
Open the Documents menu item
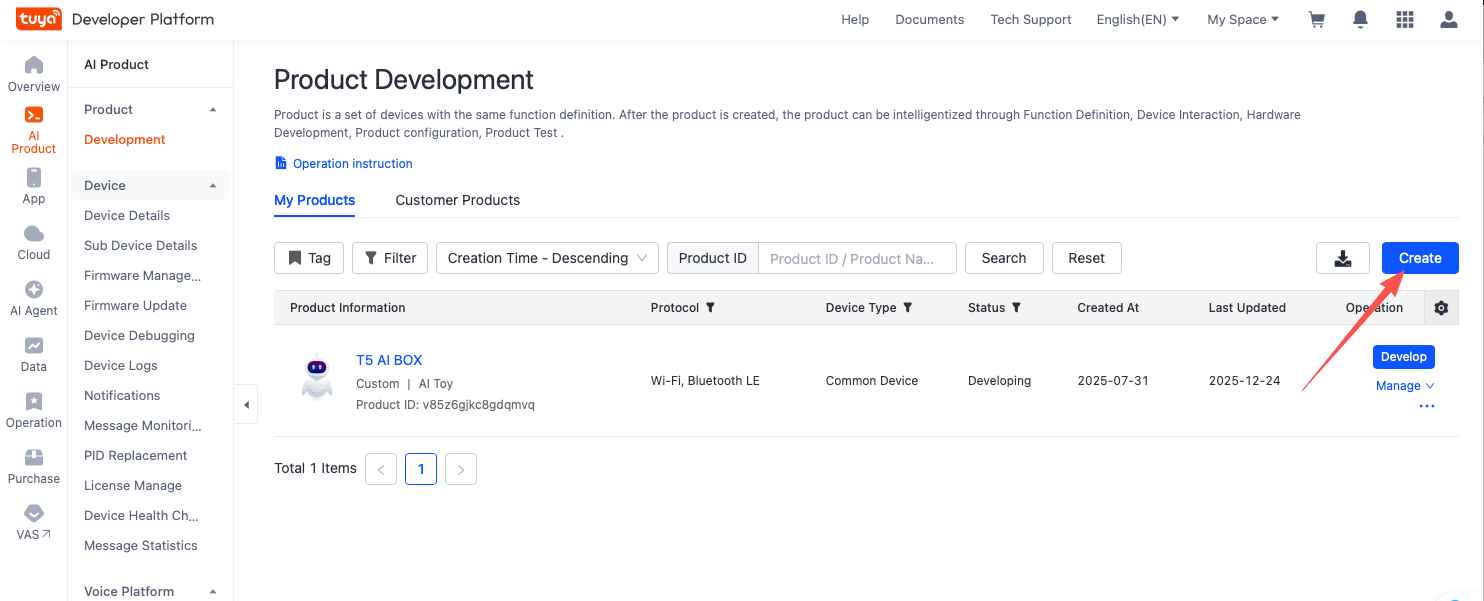click(929, 19)
